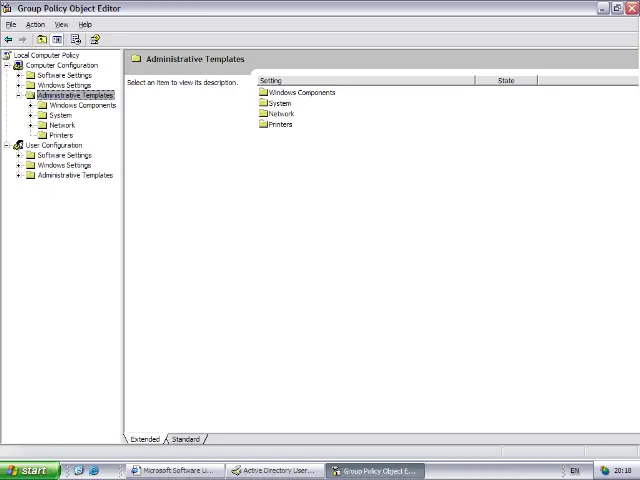The width and height of the screenshot is (640, 480).
Task: Collapse the User Configuration node
Action: (x=7, y=145)
